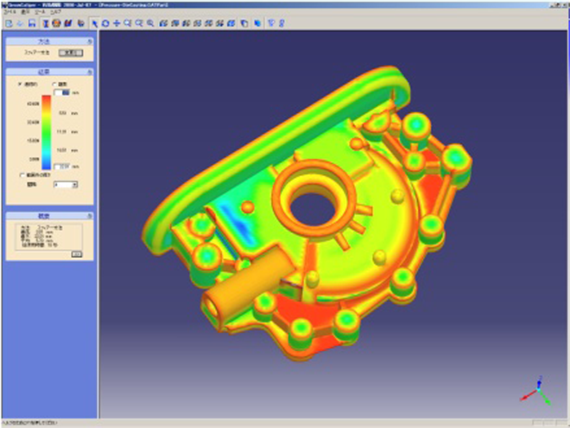Collapse the bottom statistics panel via its header icon

(89, 216)
